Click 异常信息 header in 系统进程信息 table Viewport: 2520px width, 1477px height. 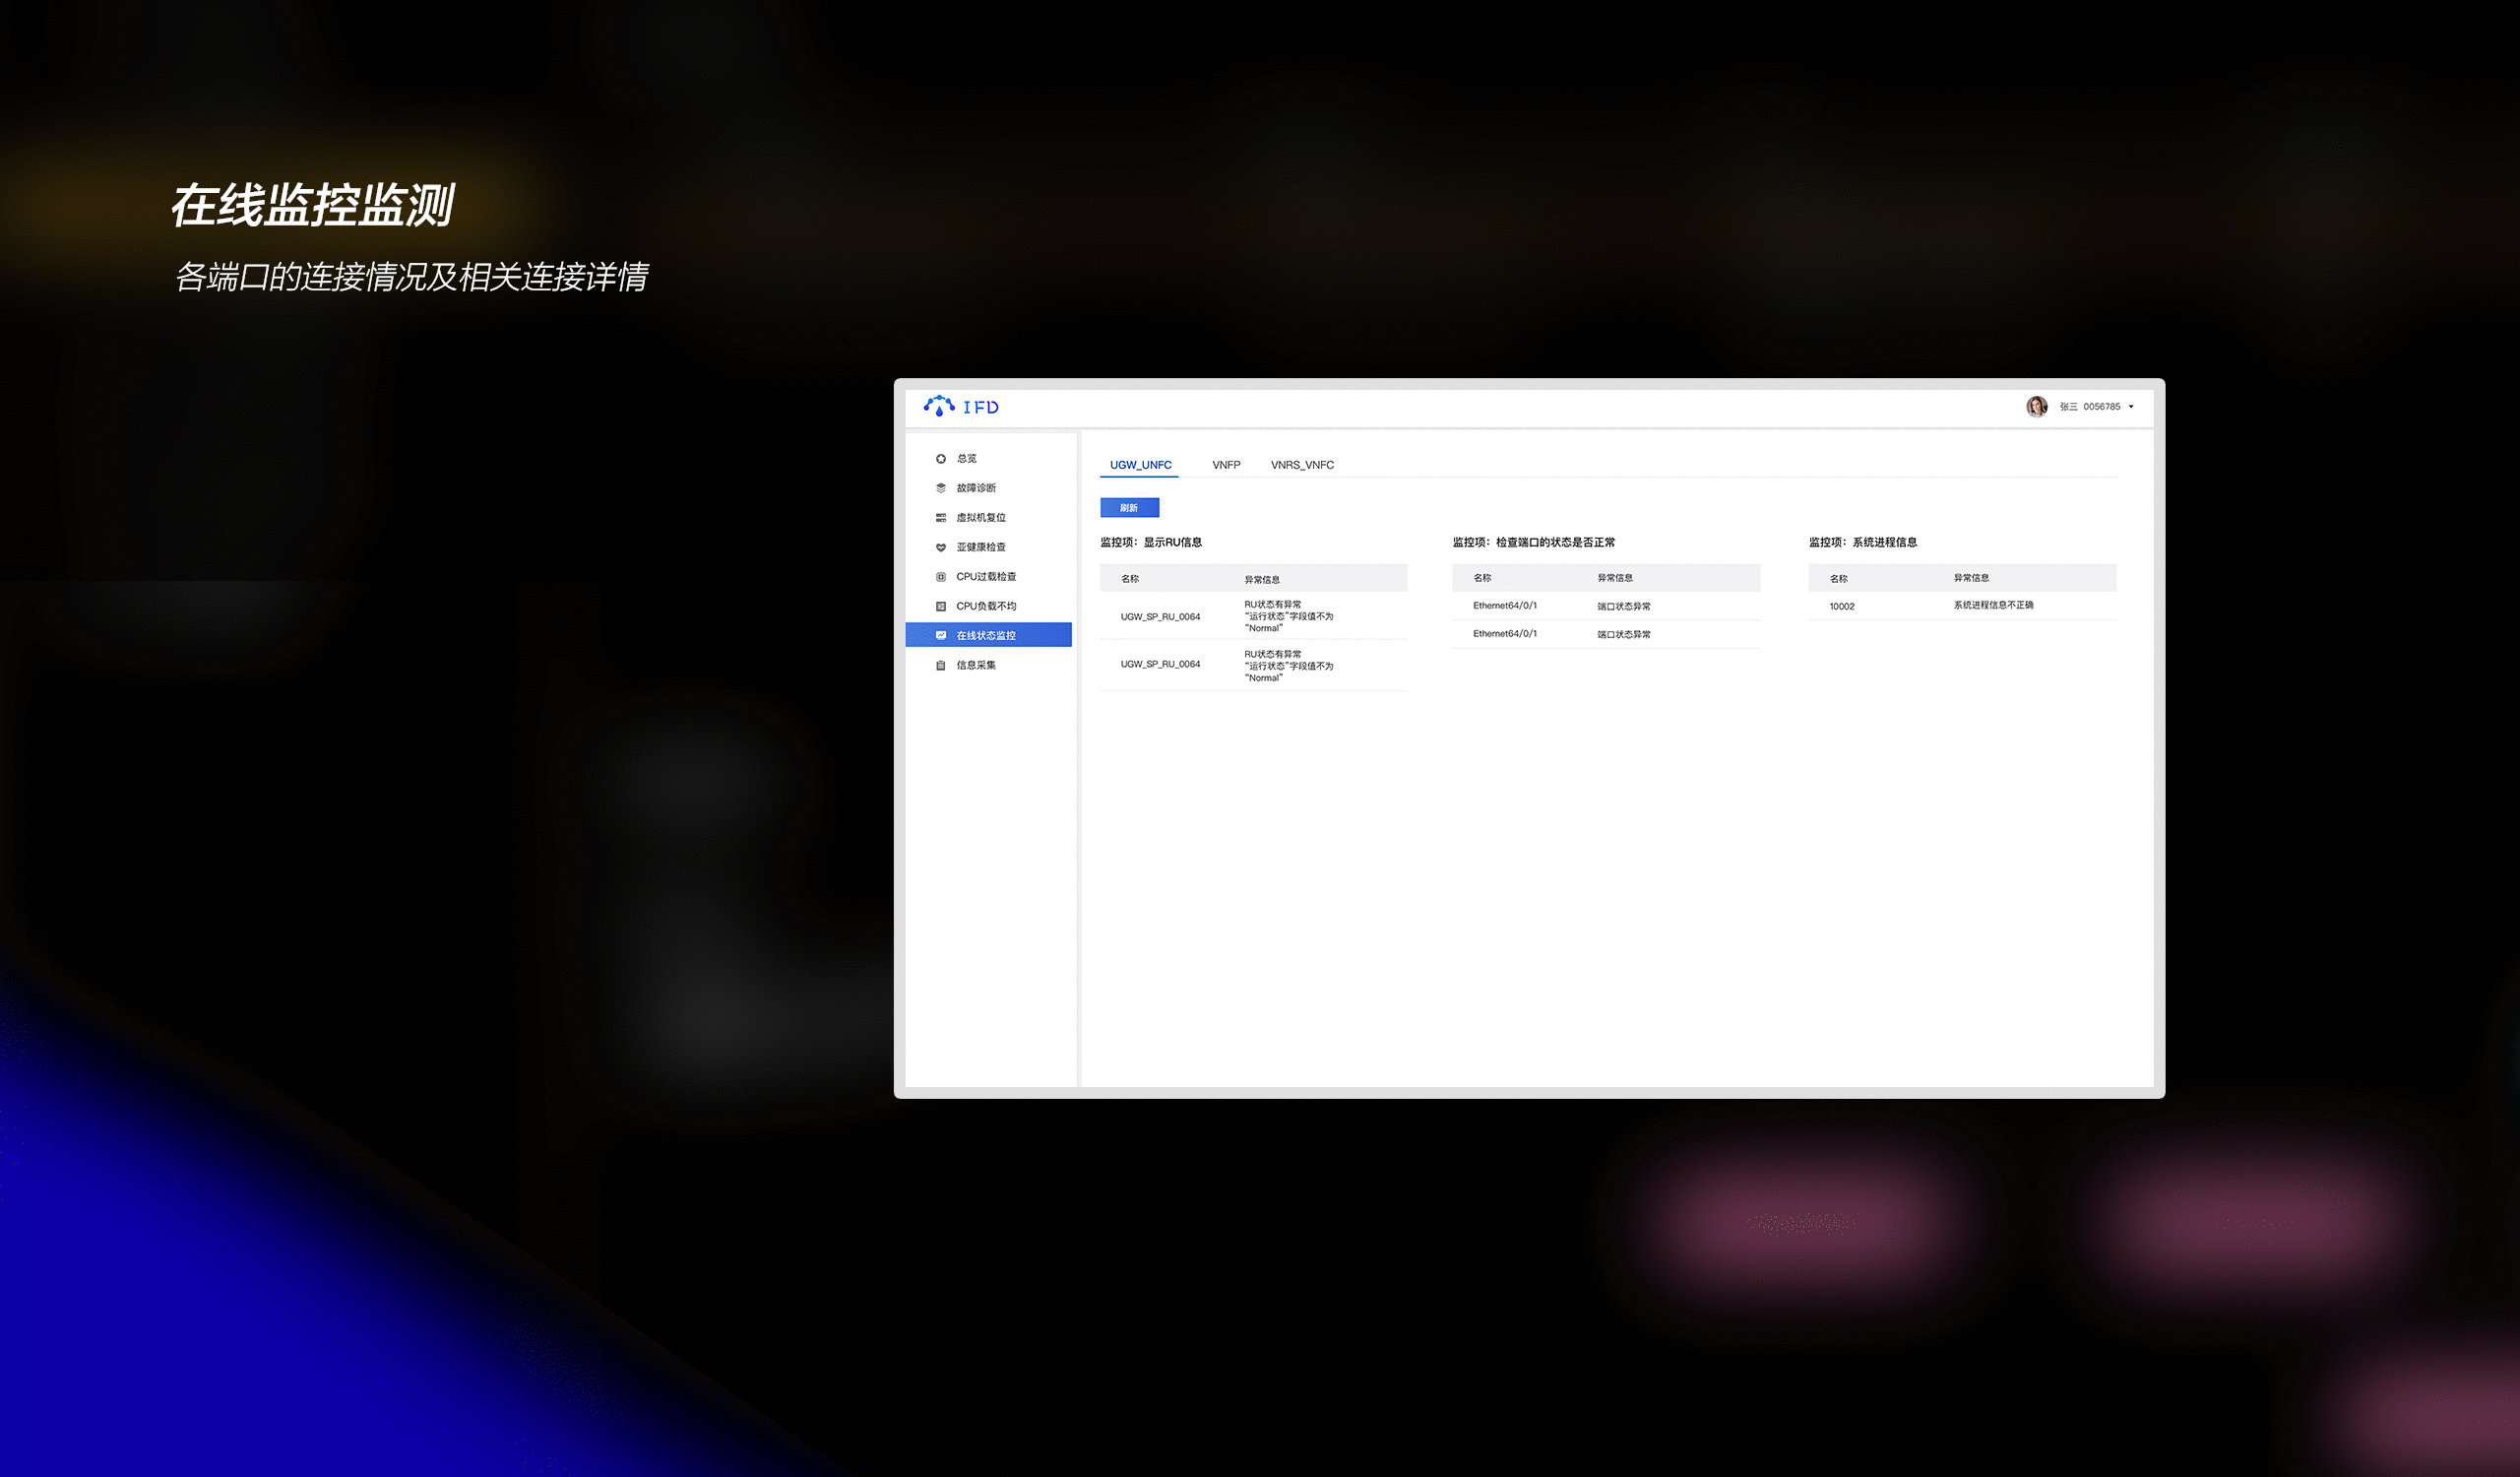1971,578
